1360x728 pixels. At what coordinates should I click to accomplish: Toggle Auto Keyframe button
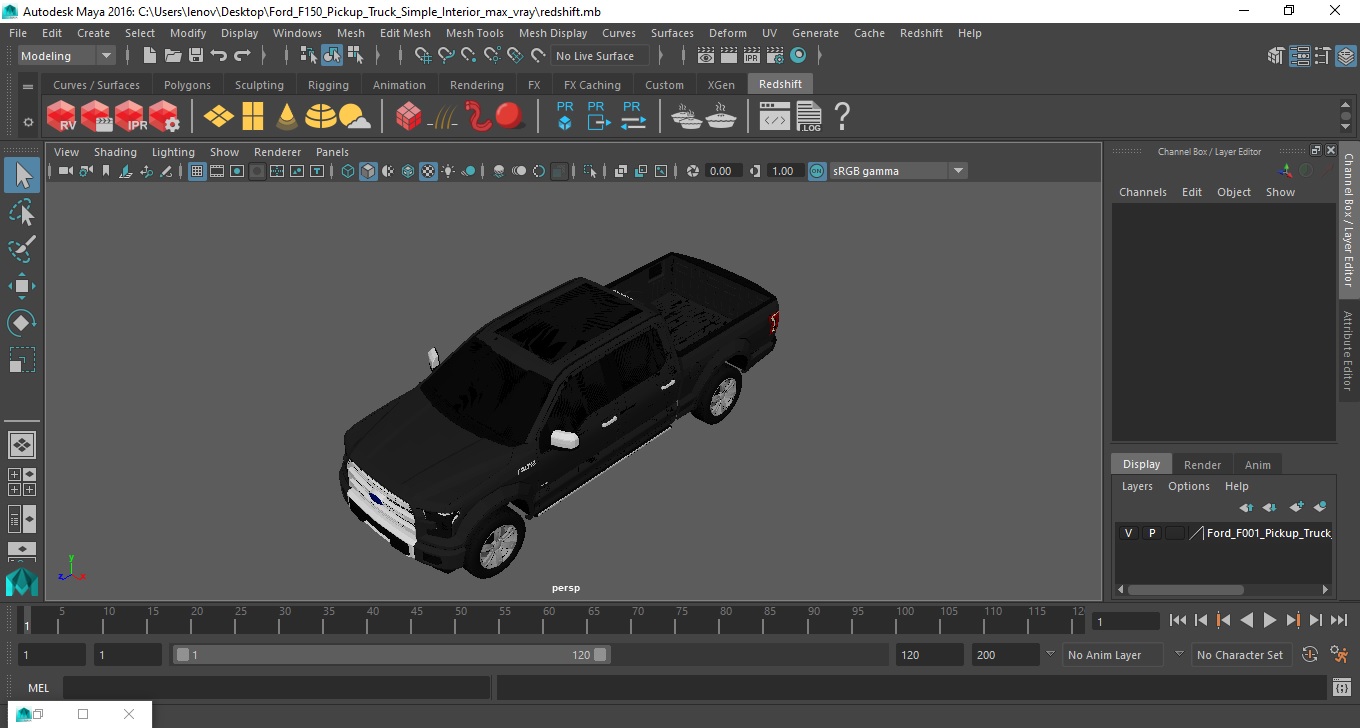[x=1310, y=655]
